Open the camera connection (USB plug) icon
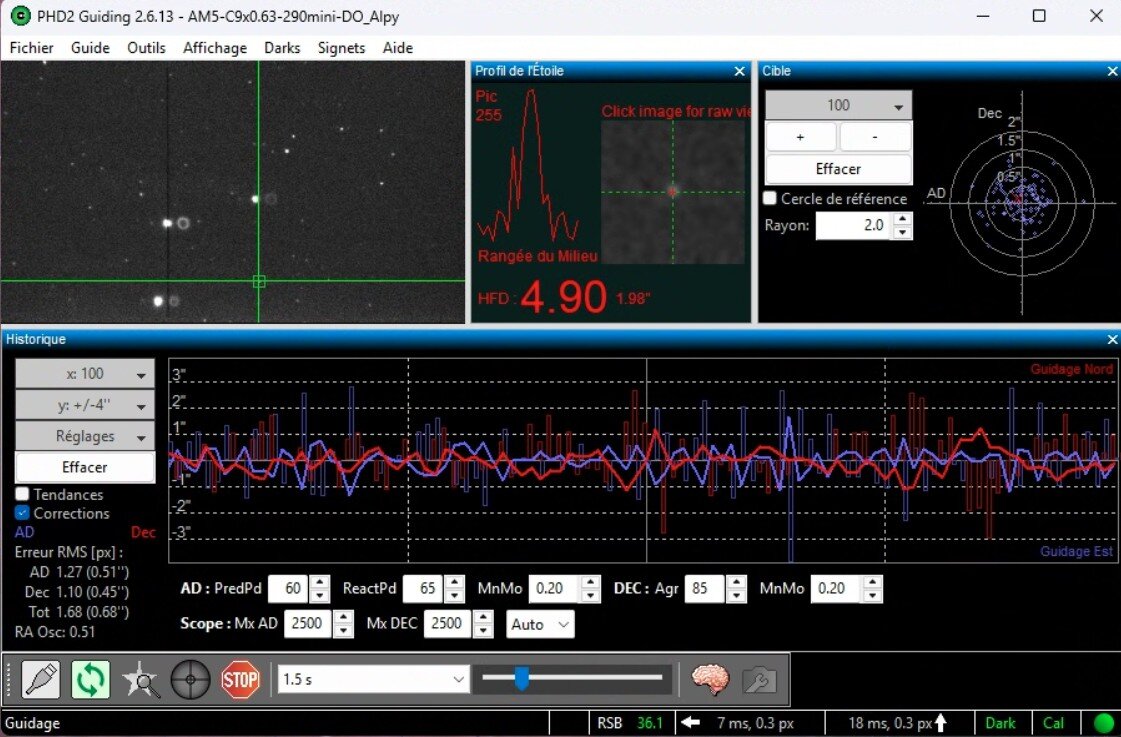Screen dimensions: 1121x737 pos(41,678)
